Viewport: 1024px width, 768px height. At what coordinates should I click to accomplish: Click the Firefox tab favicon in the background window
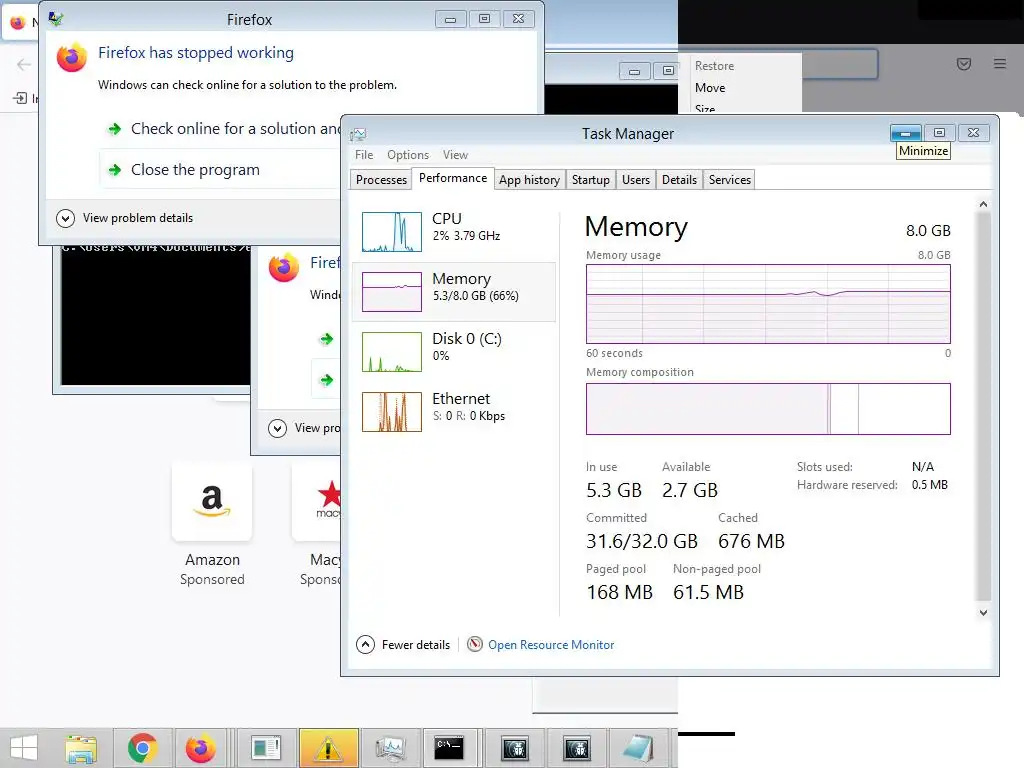(x=18, y=23)
